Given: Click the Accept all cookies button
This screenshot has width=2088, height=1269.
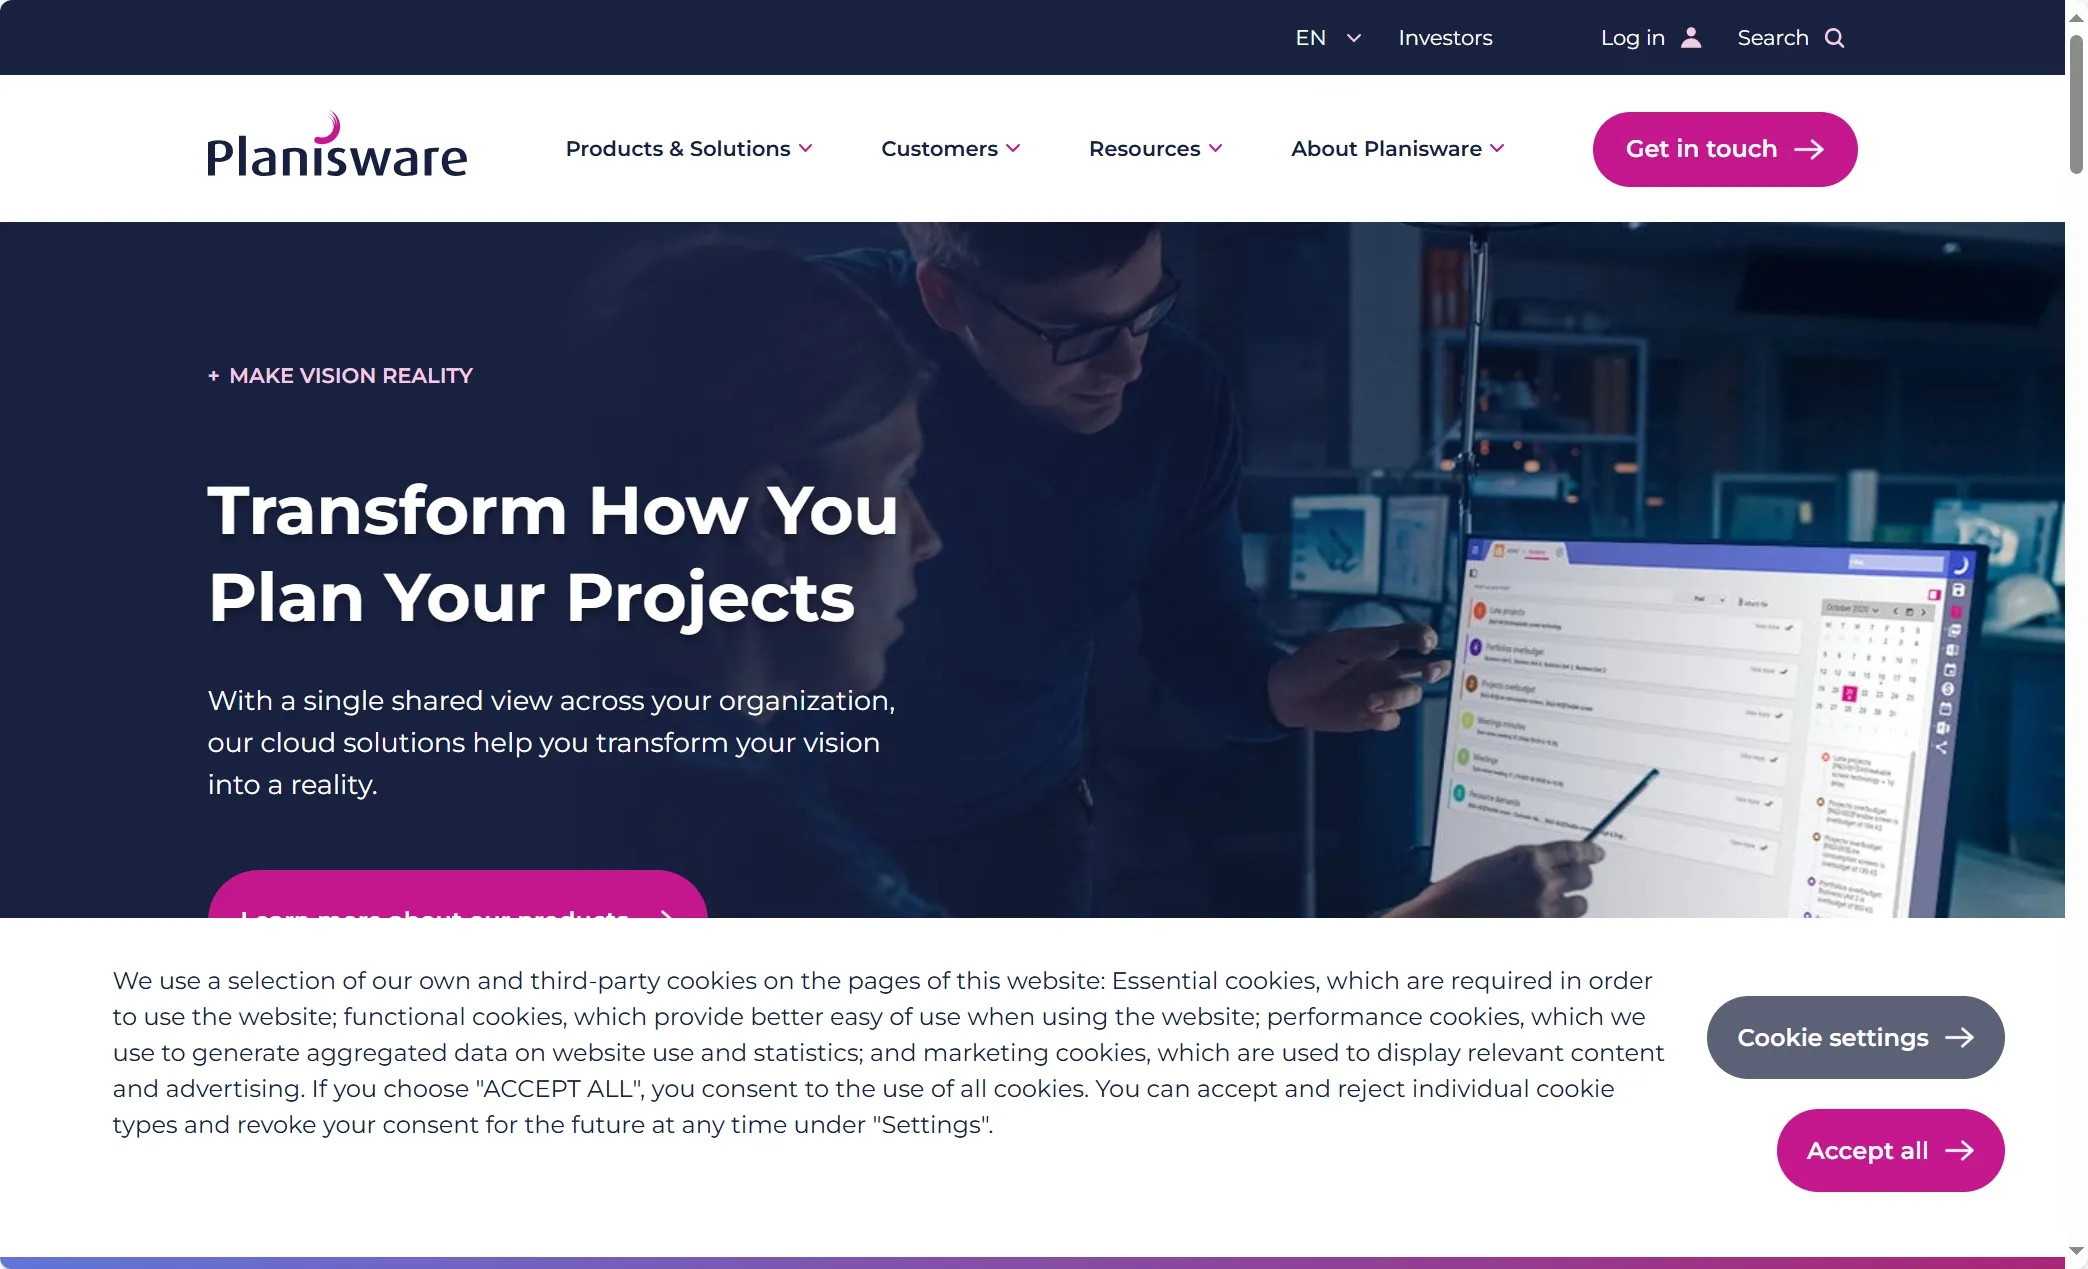Looking at the screenshot, I should tap(1891, 1150).
